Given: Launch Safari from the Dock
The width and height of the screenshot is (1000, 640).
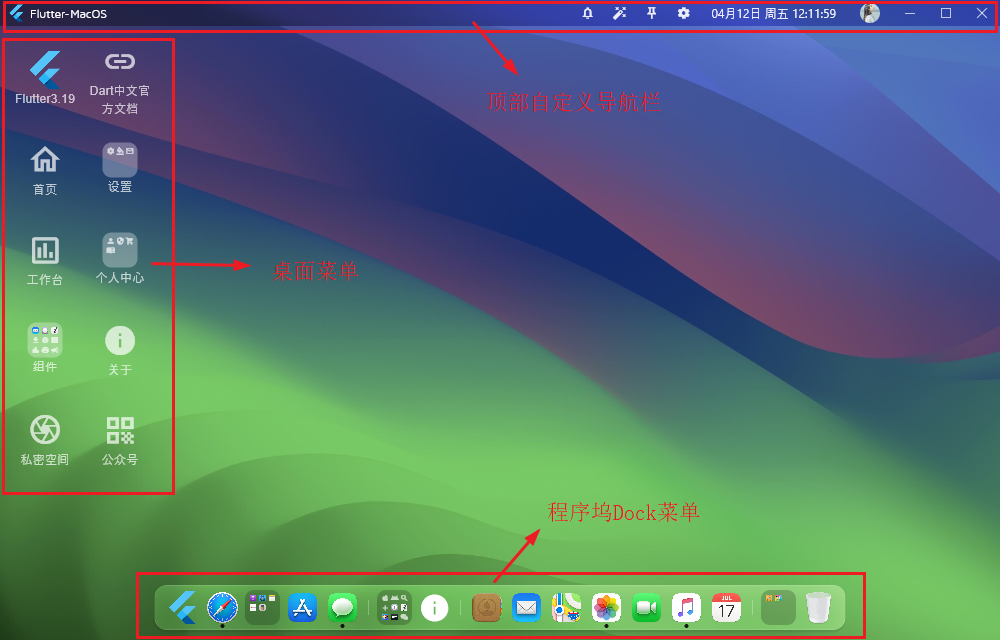Looking at the screenshot, I should pos(223,607).
